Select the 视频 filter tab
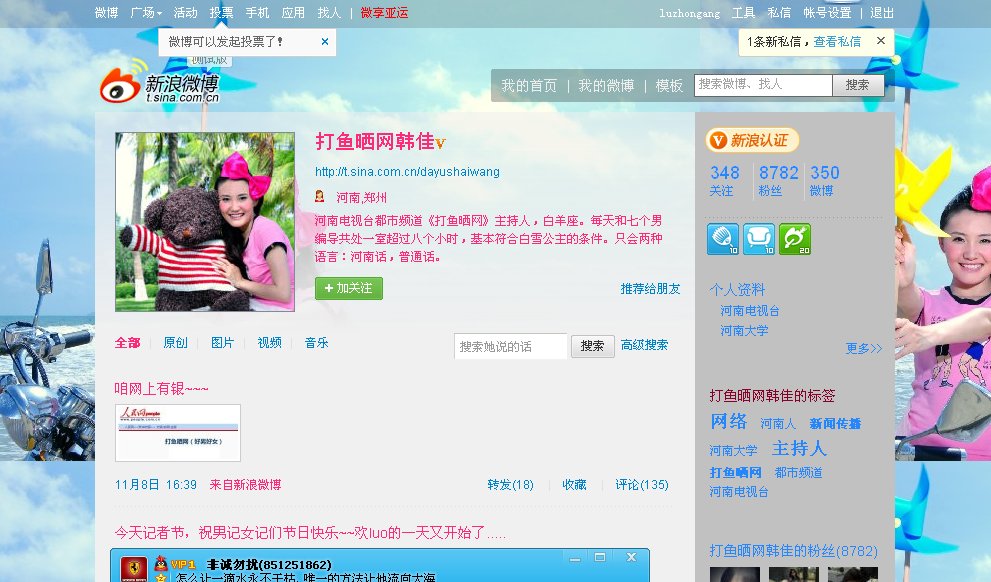This screenshot has width=991, height=582. 269,343
